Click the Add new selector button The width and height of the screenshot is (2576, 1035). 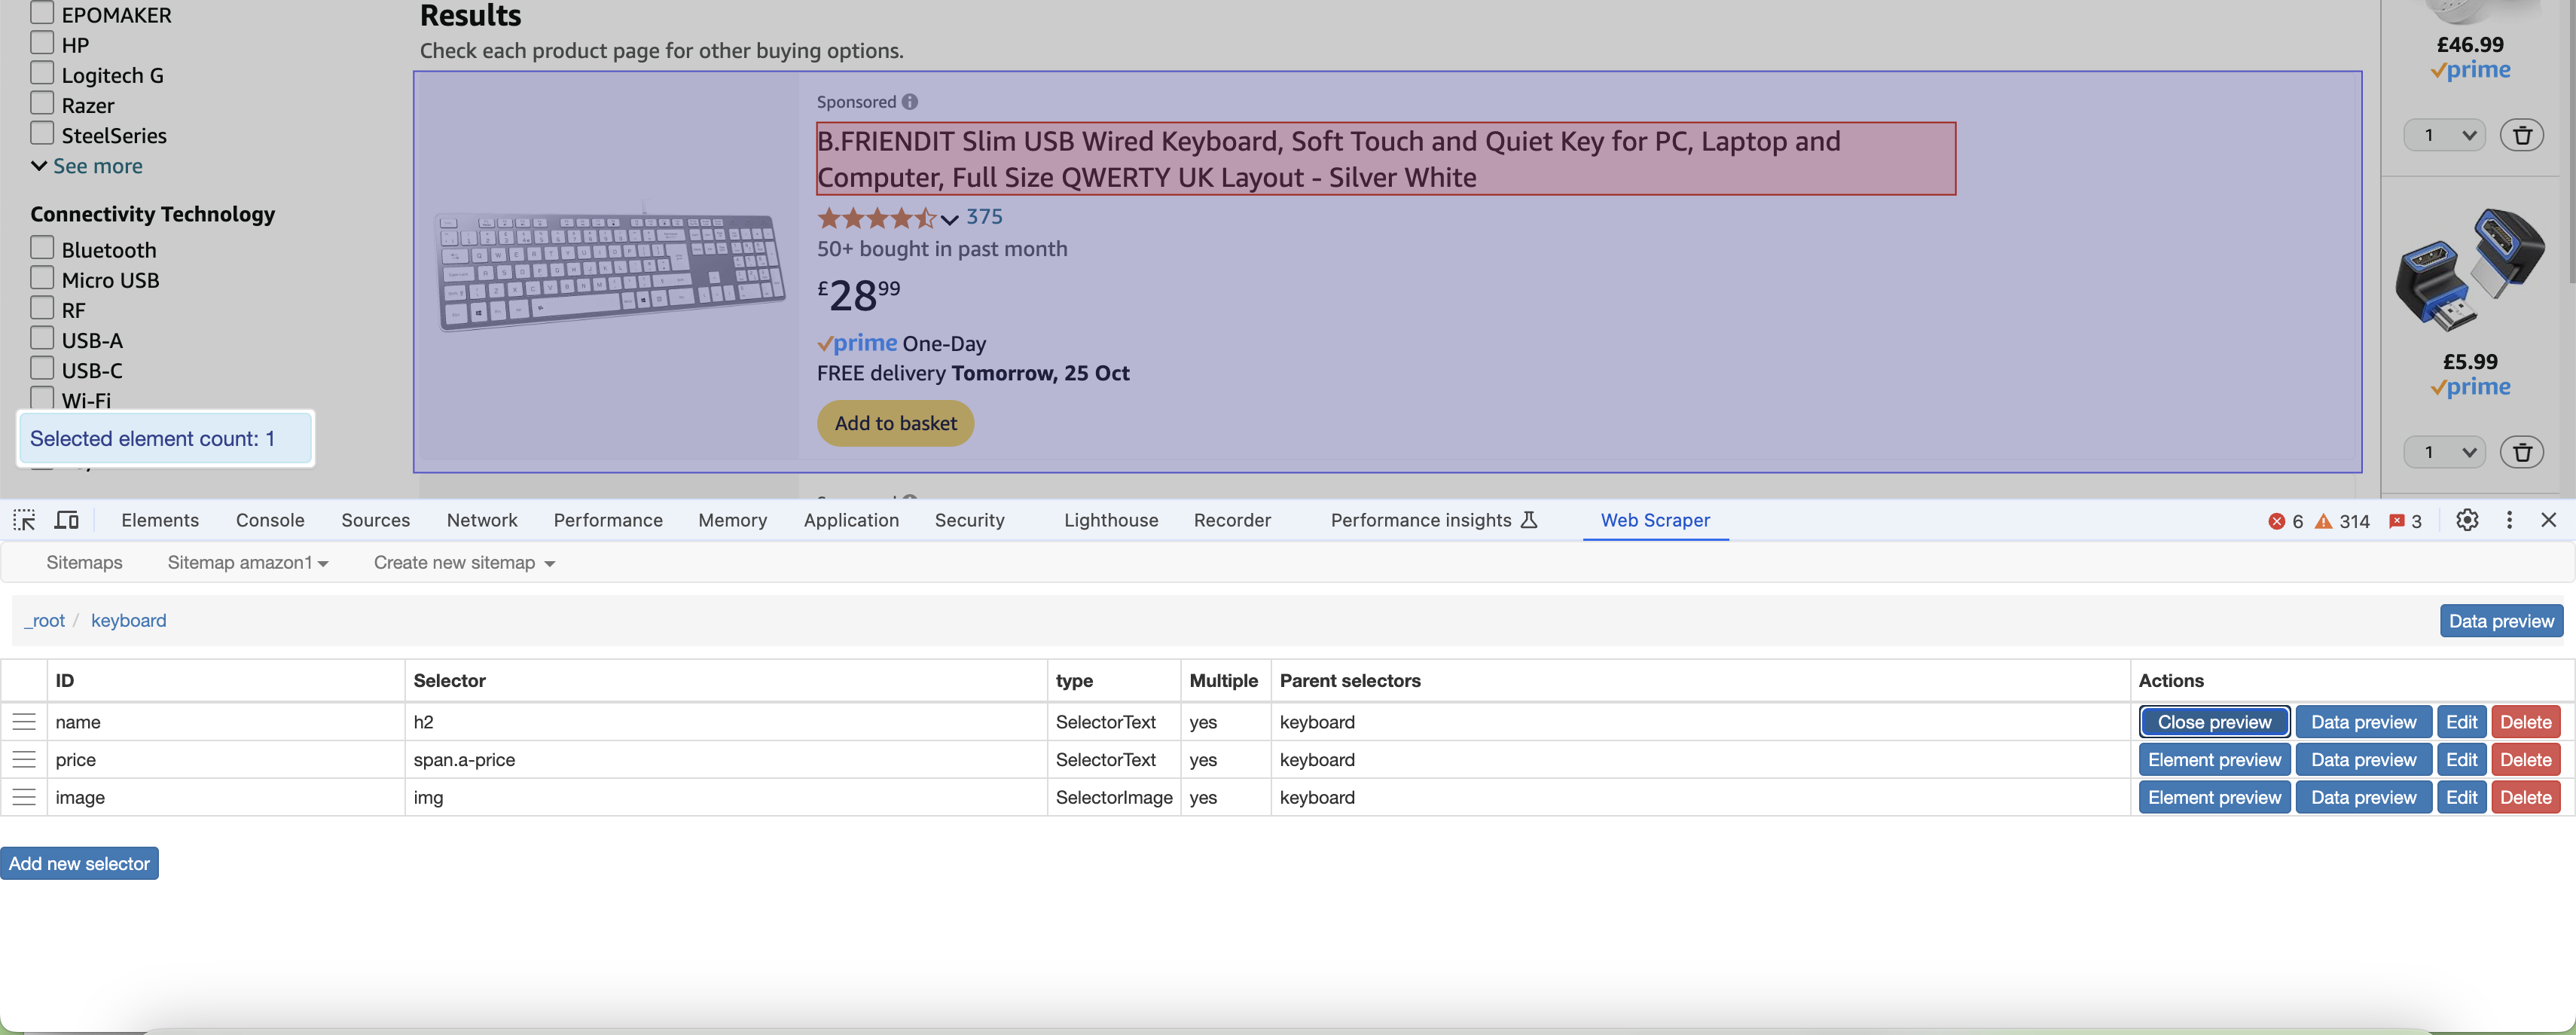tap(79, 863)
